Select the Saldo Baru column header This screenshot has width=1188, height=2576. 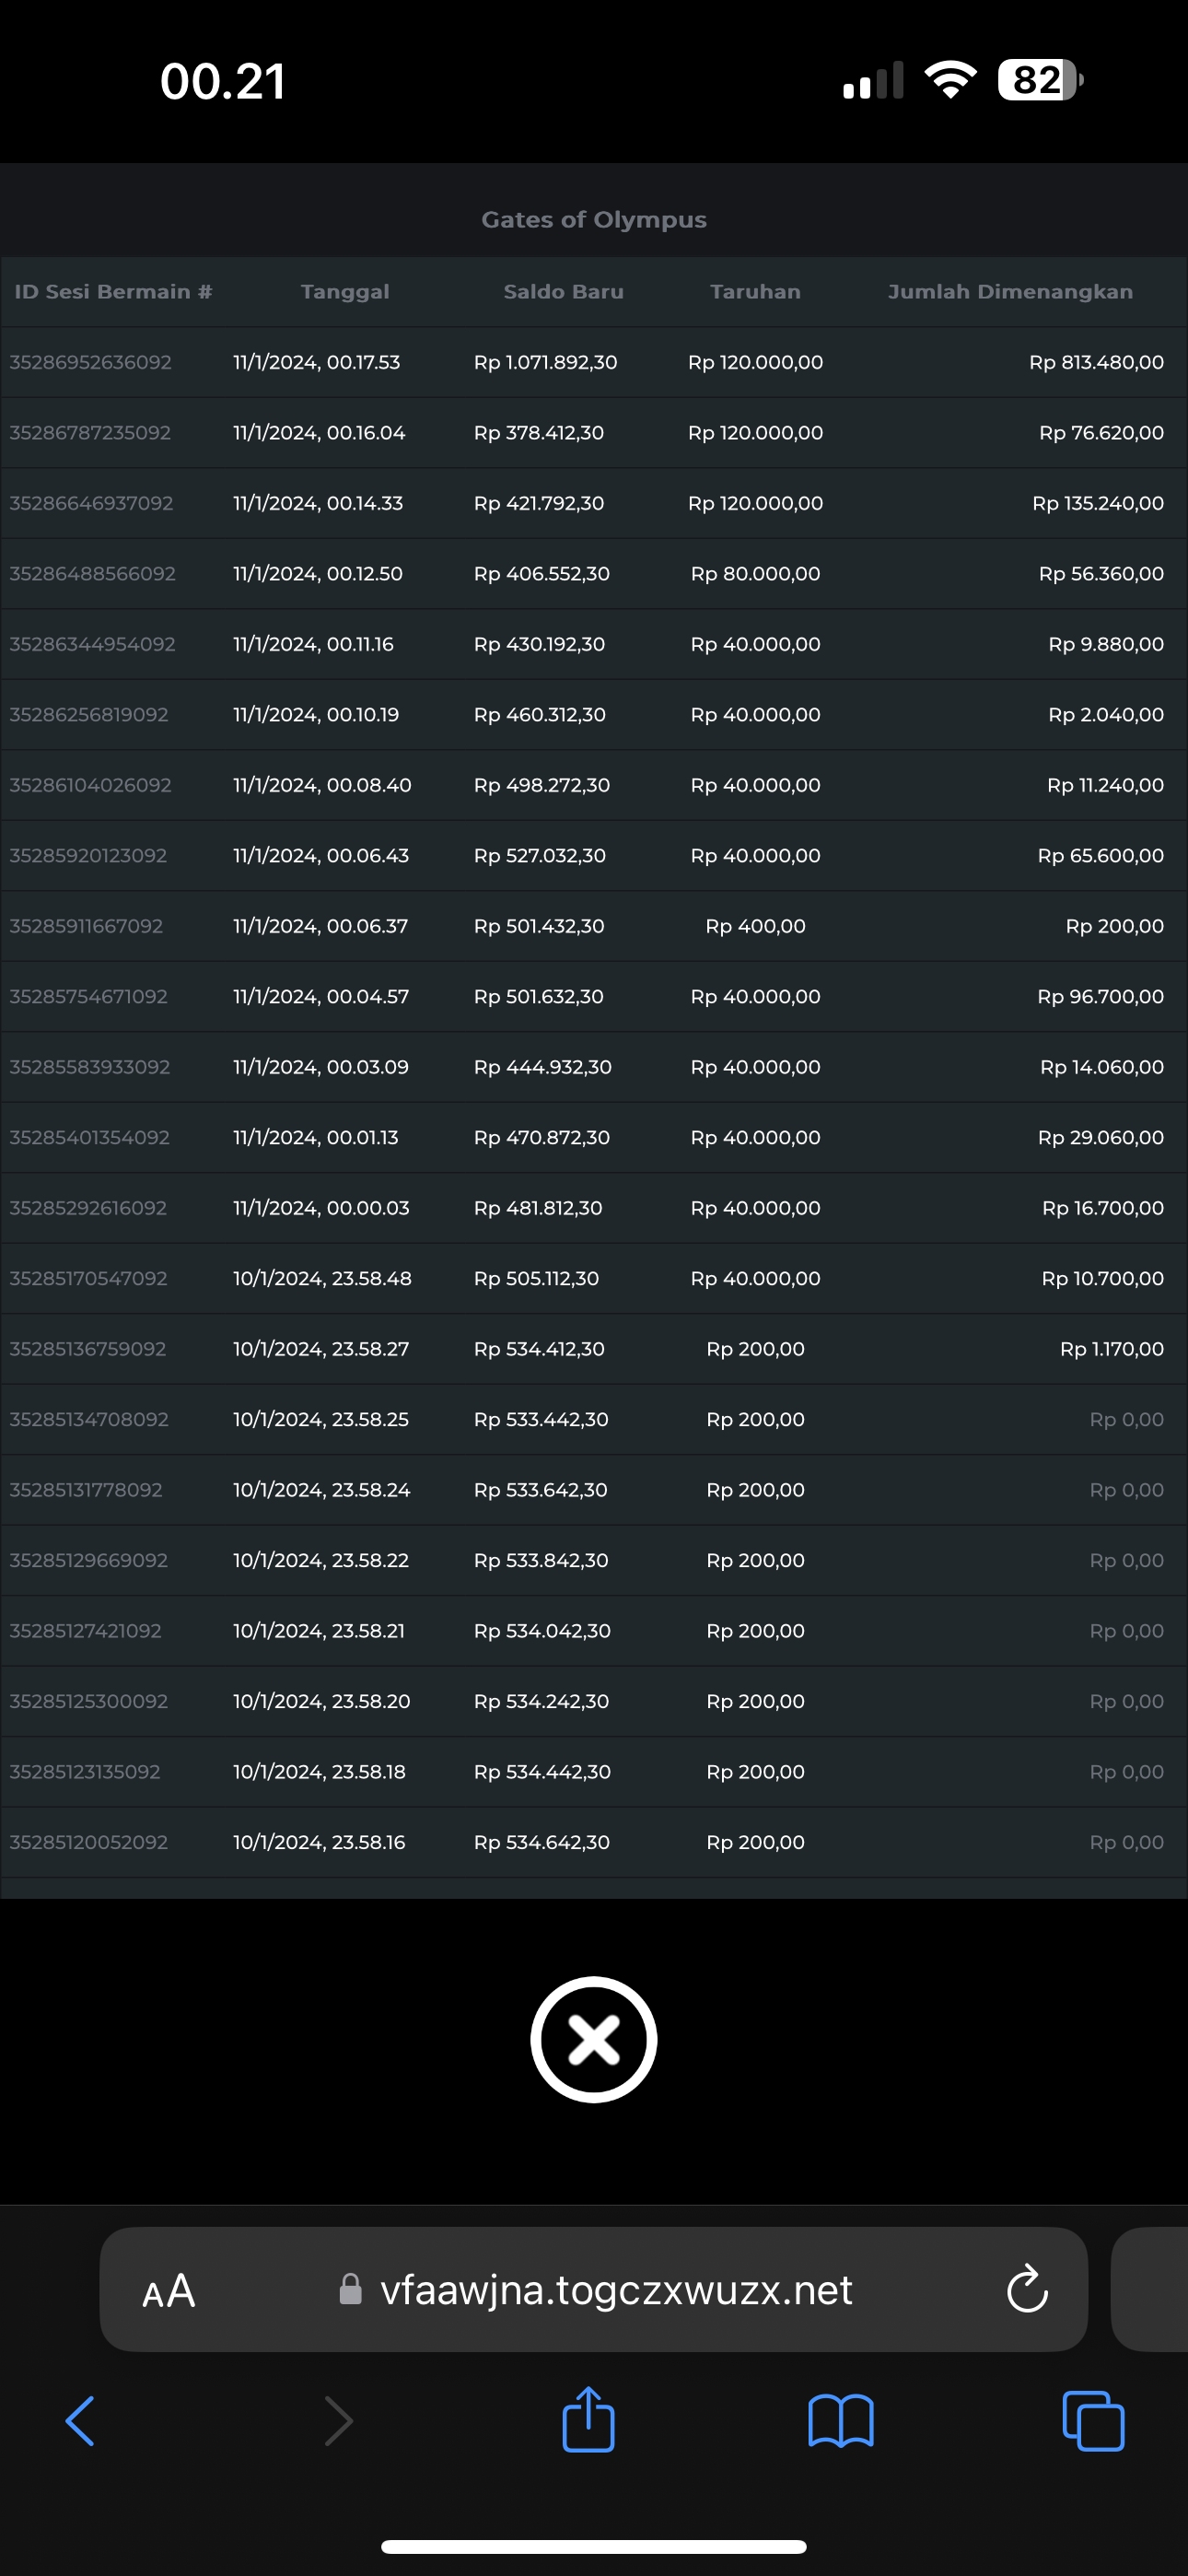[563, 292]
